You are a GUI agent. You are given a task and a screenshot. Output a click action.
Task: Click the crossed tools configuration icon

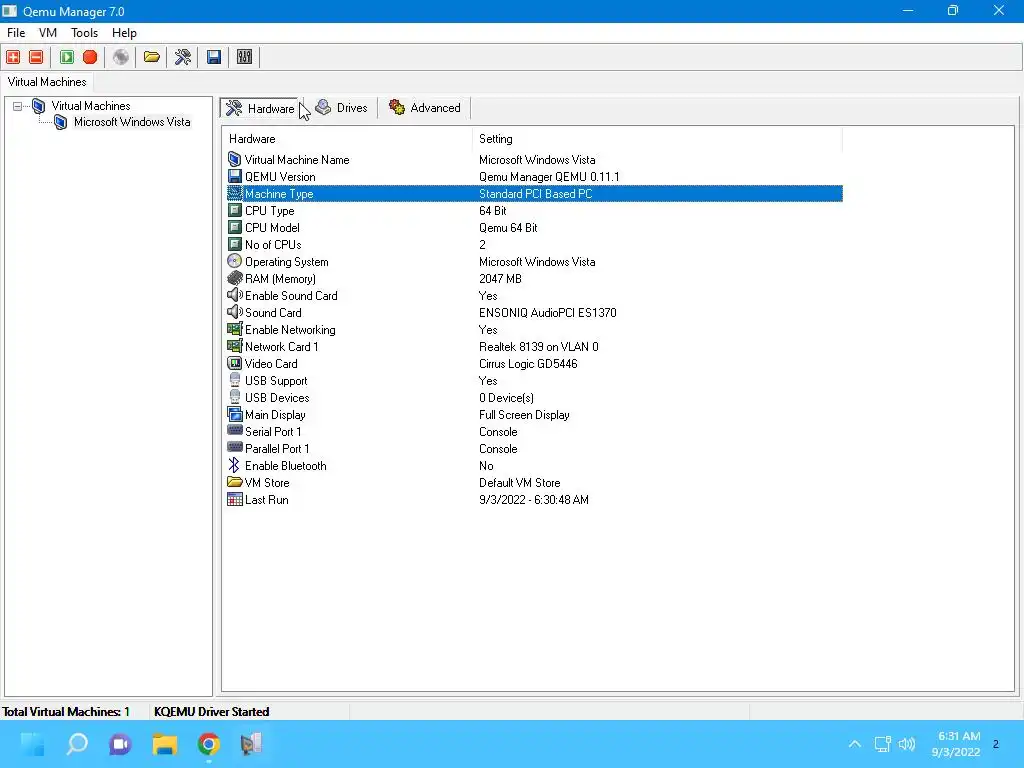point(183,57)
